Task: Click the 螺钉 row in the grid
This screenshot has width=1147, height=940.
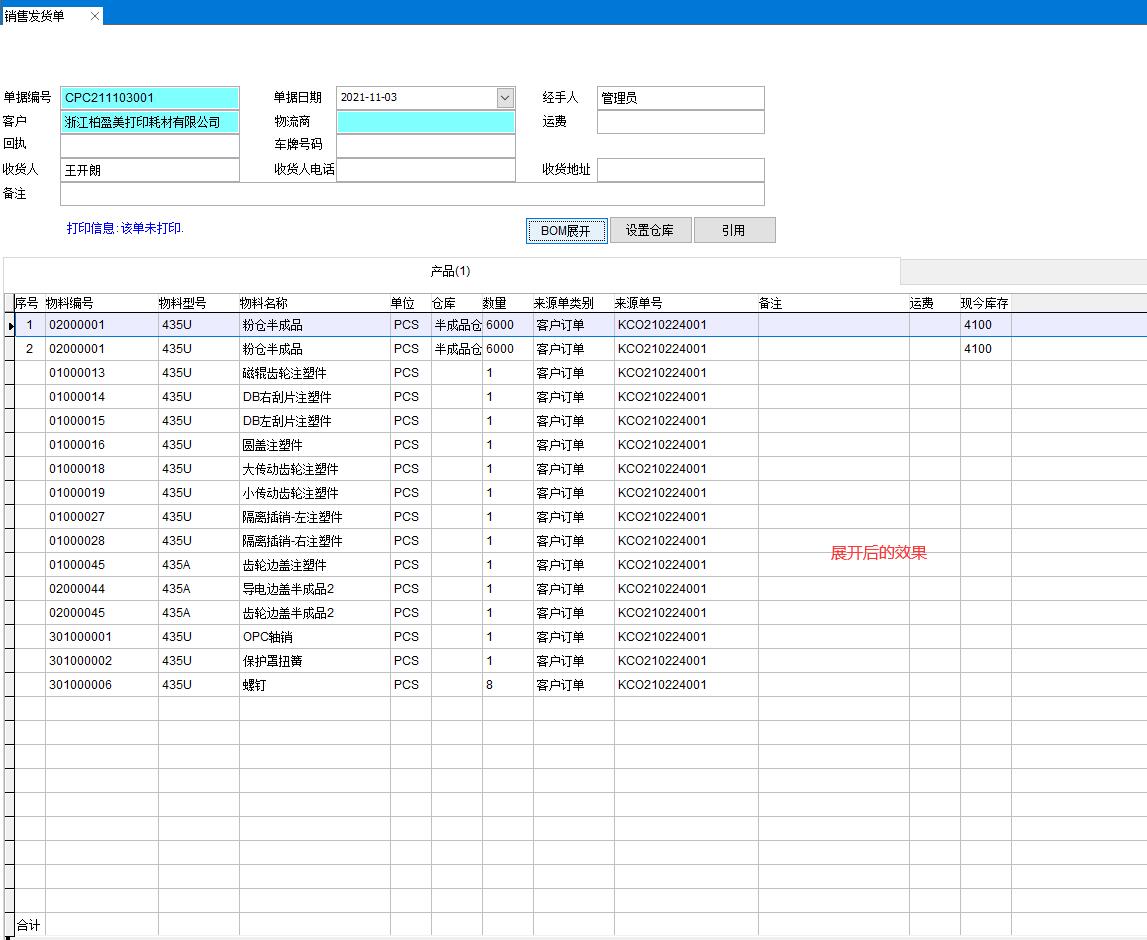Action: click(x=300, y=685)
